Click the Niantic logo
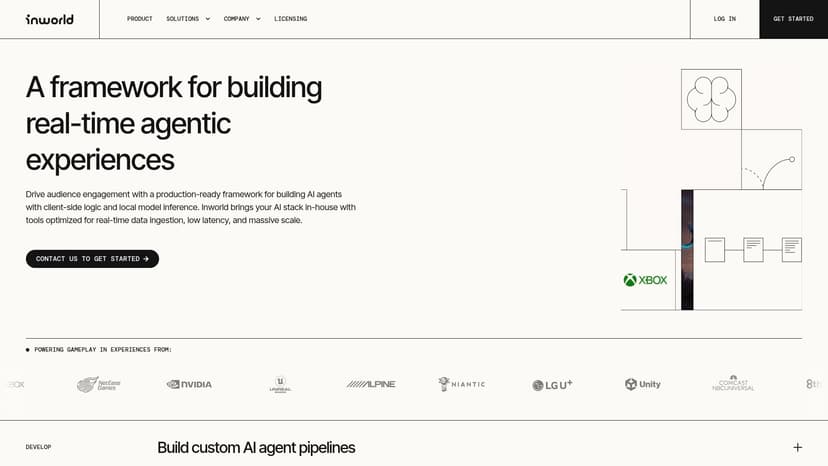The height and width of the screenshot is (466, 828). pos(461,384)
